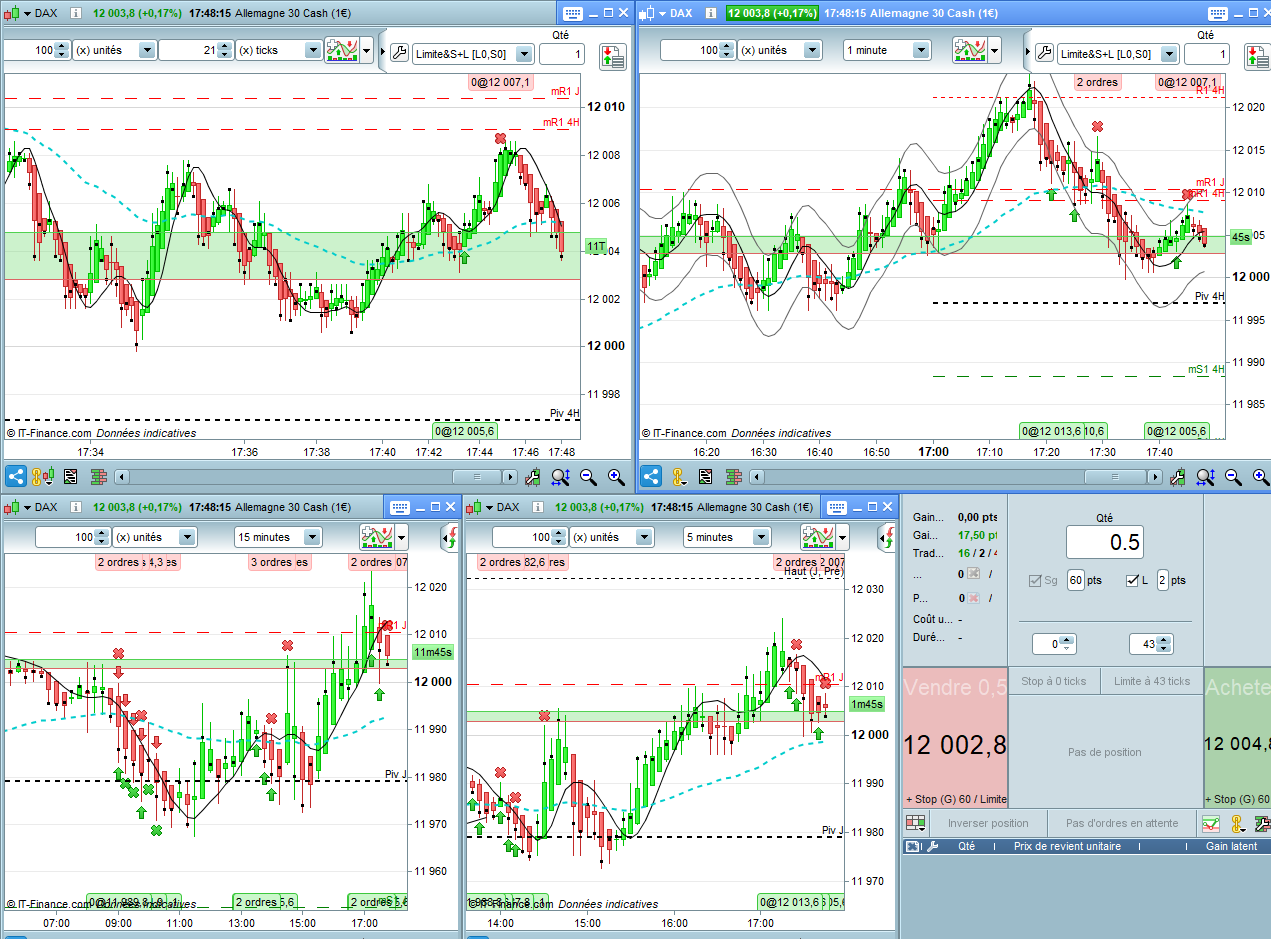Click order ticket icon in 1 minute chart toolbar
This screenshot has height=939, width=1271.
click(1257, 55)
